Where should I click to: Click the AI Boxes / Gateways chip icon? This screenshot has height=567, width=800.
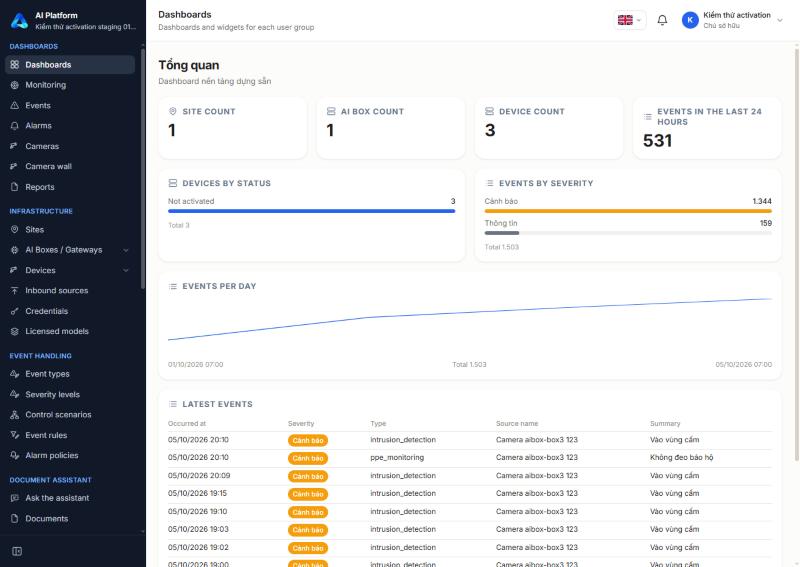15,250
